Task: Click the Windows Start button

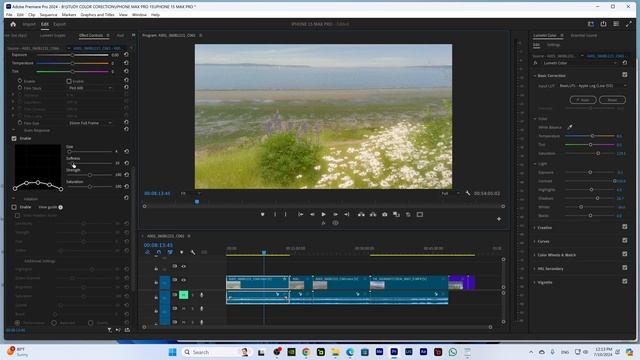Action: [172, 352]
